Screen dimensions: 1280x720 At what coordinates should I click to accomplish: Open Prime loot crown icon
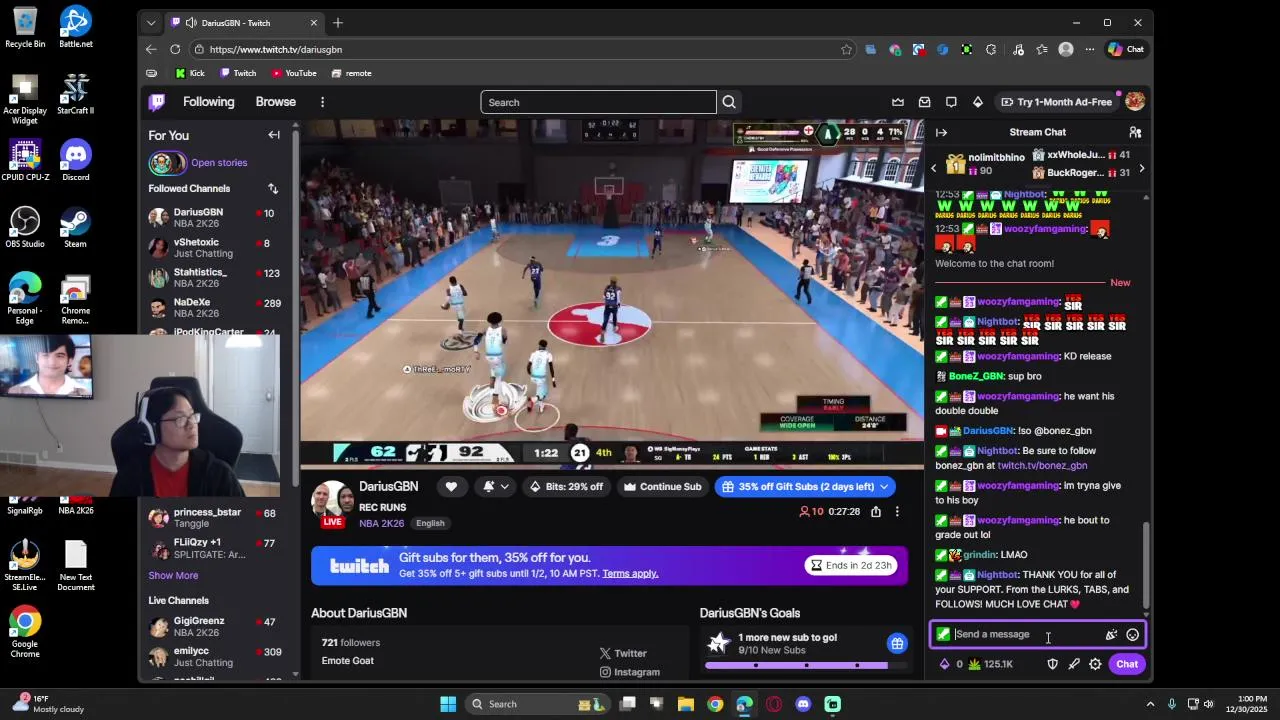click(898, 102)
